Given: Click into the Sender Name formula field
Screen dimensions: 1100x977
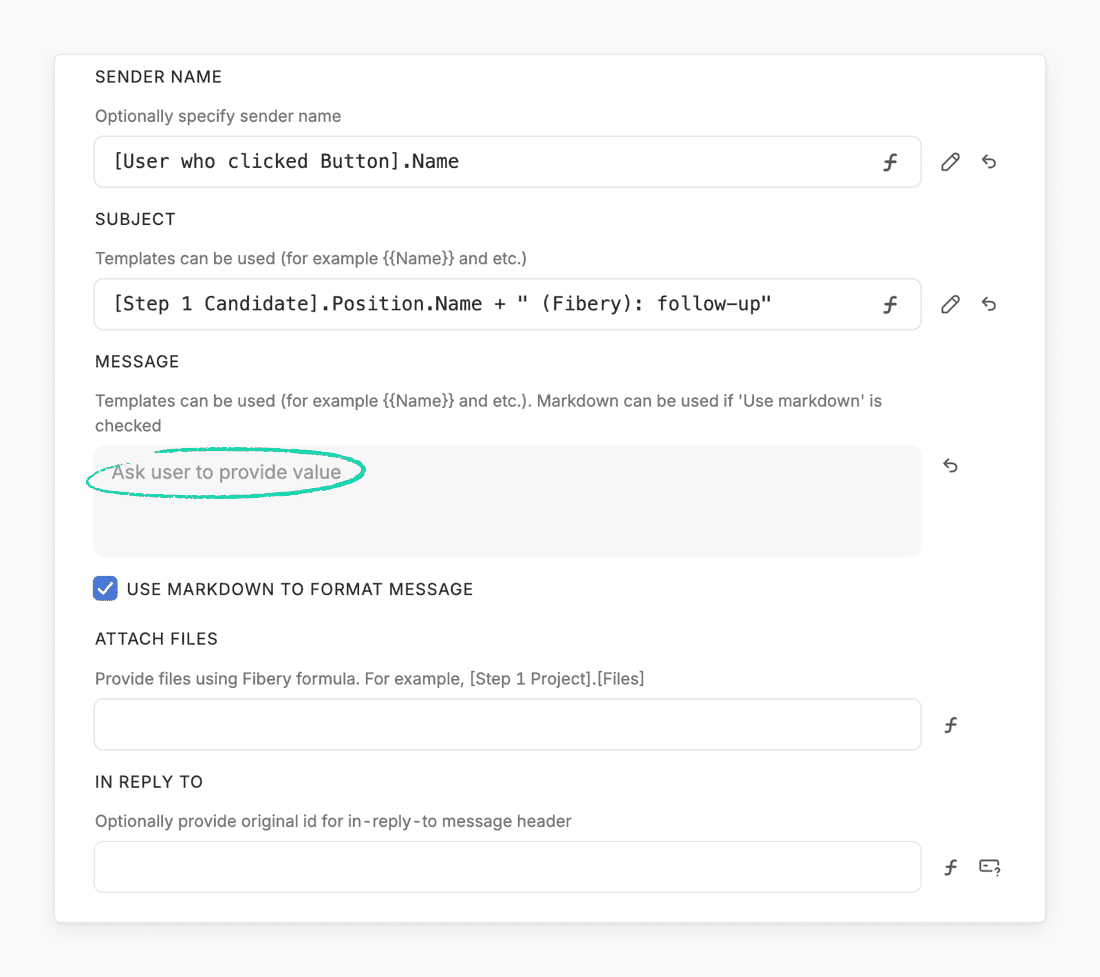Looking at the screenshot, I should pos(480,162).
